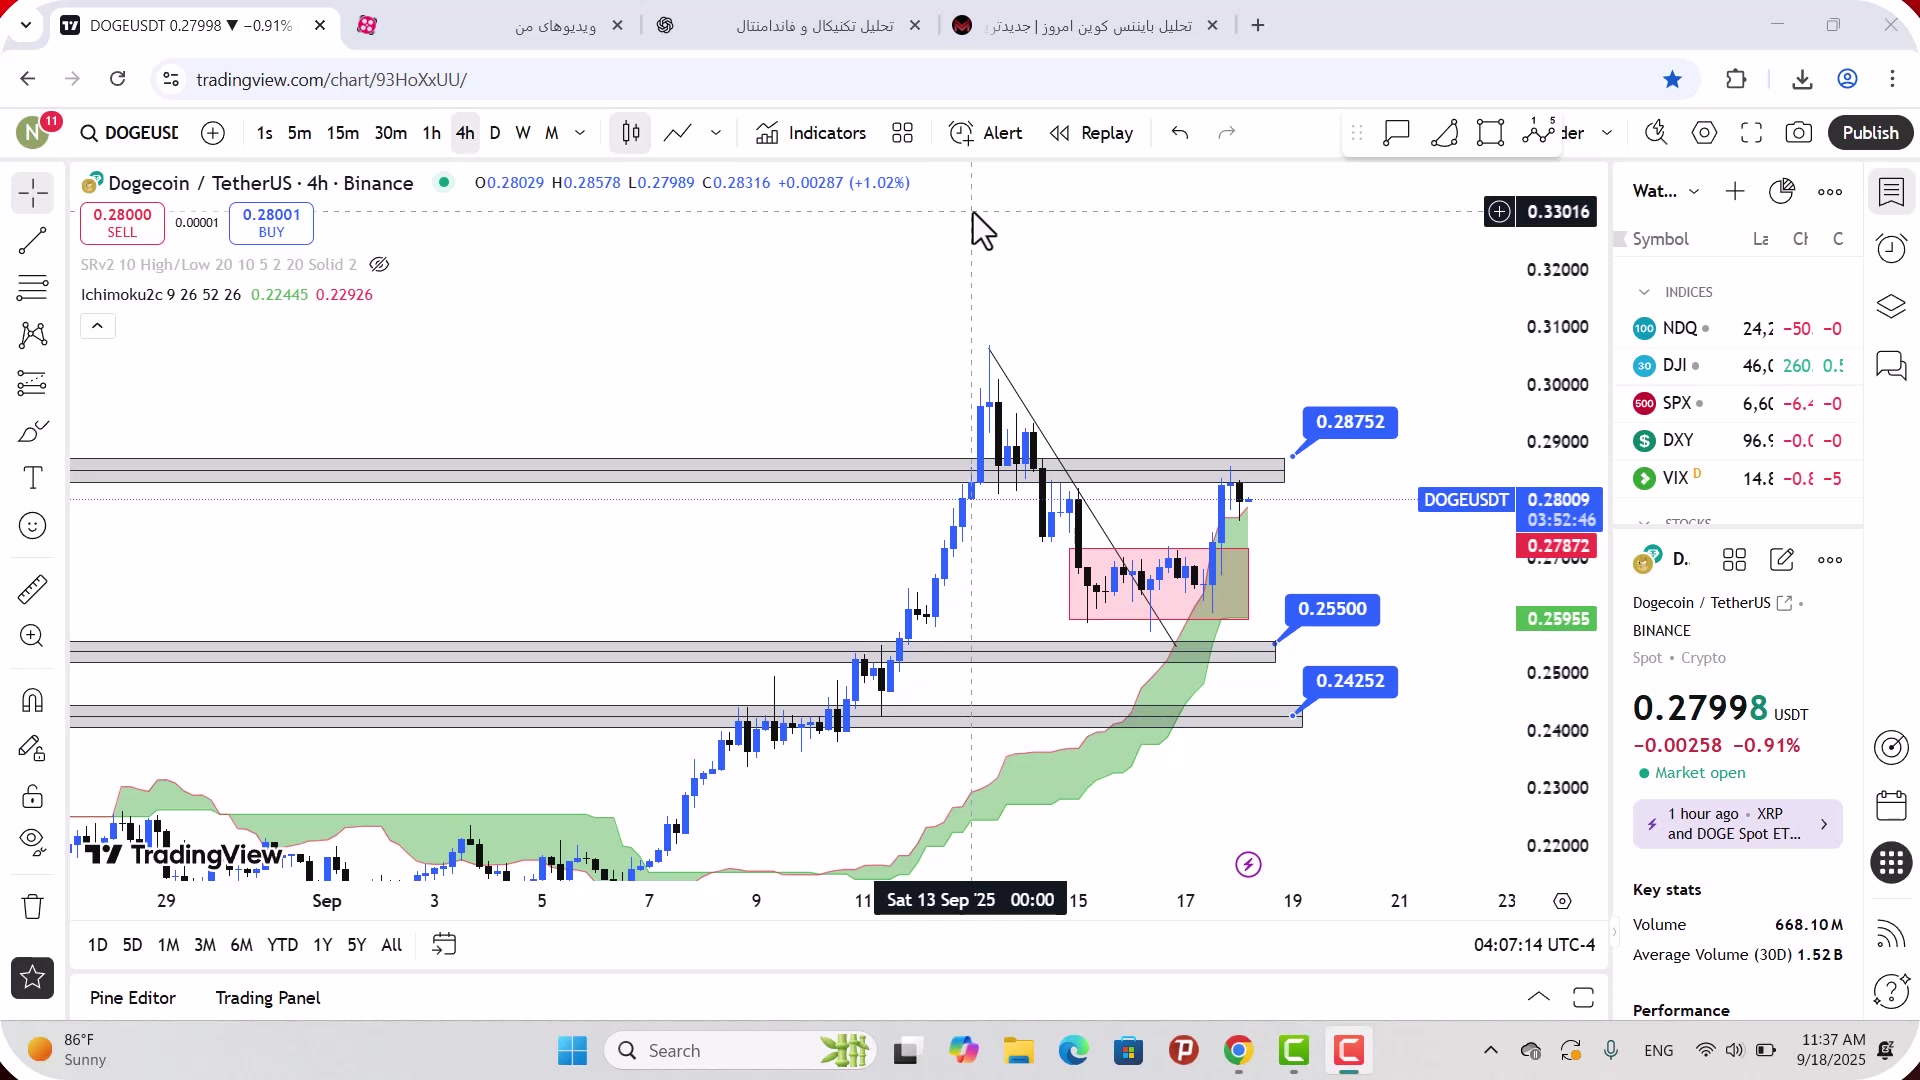The image size is (1920, 1080).
Task: Toggle hide all drawings eye icon
Action: pyautogui.click(x=33, y=843)
